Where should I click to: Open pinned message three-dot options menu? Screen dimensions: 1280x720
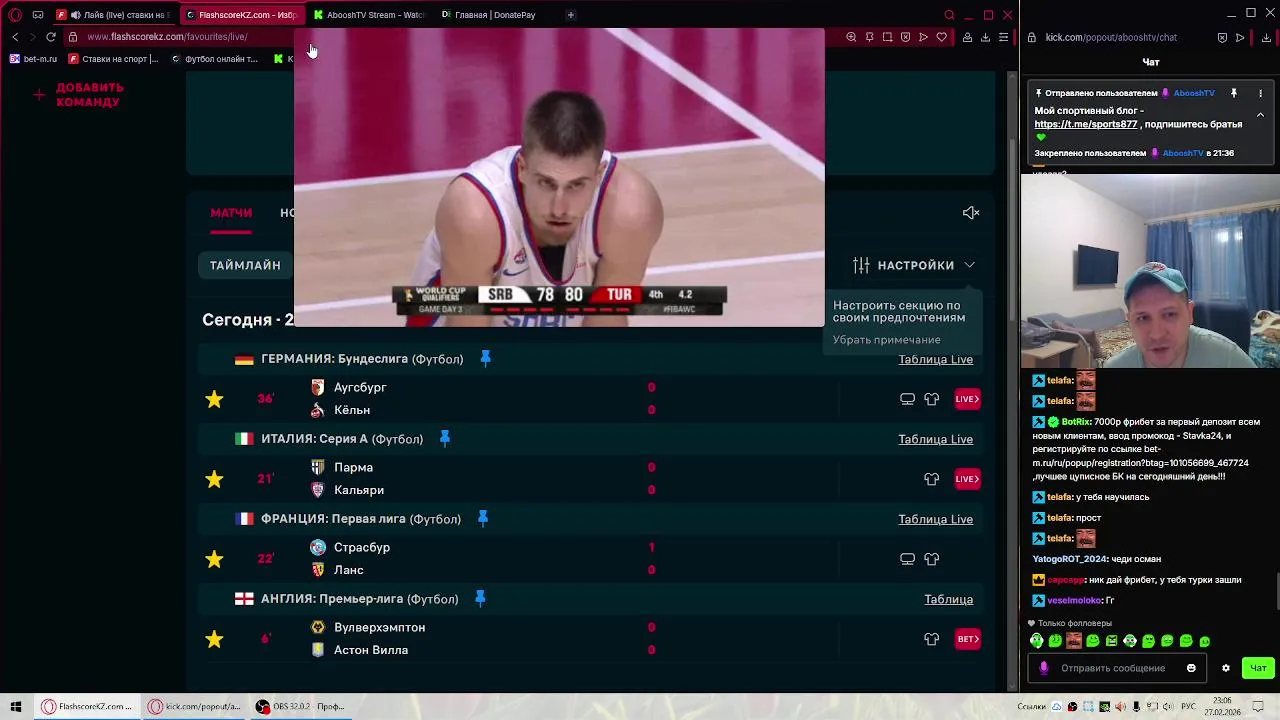1260,93
